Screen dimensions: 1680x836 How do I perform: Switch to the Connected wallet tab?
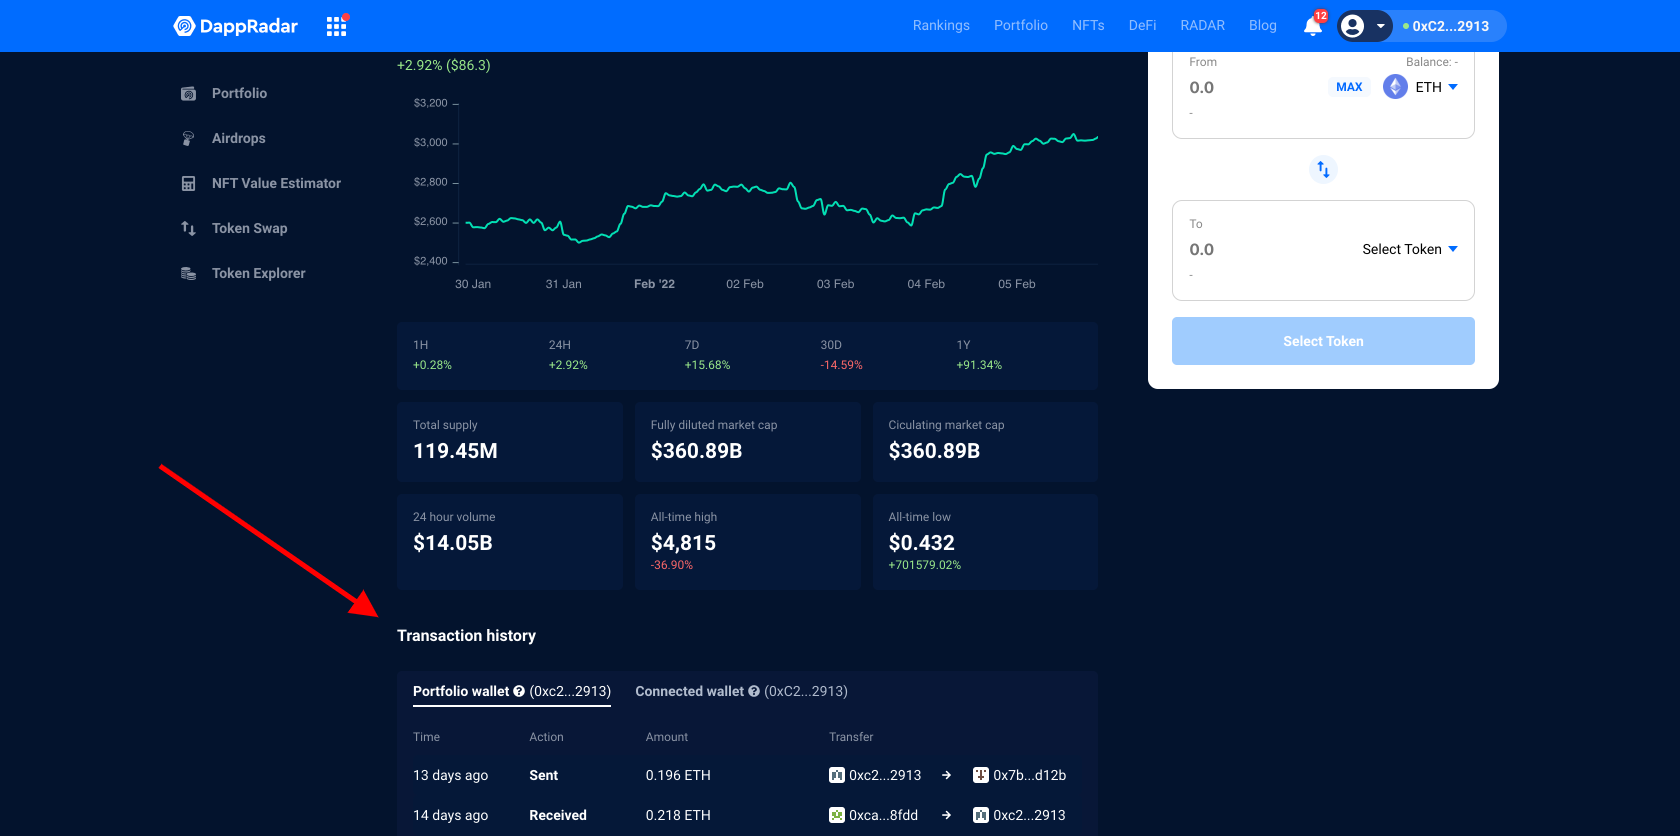click(741, 691)
